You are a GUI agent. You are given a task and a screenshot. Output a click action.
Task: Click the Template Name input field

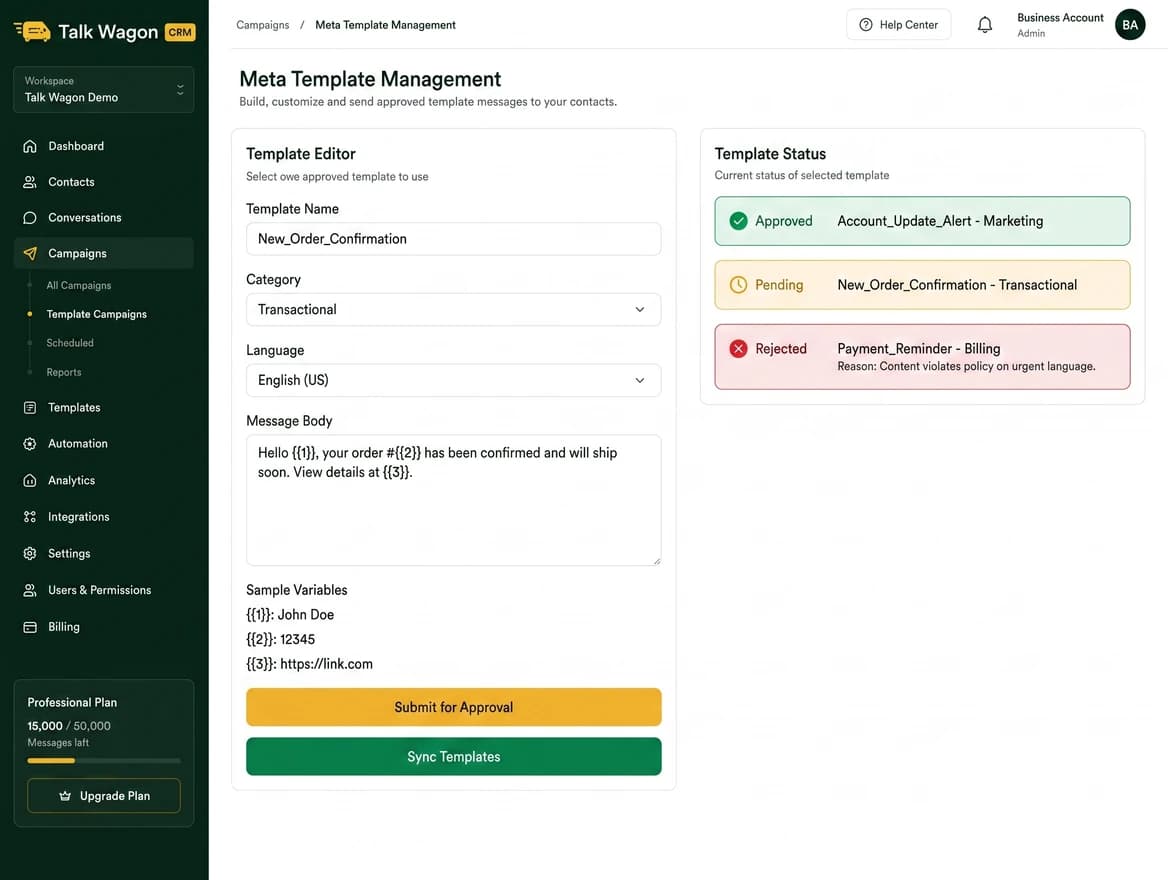[x=453, y=238]
